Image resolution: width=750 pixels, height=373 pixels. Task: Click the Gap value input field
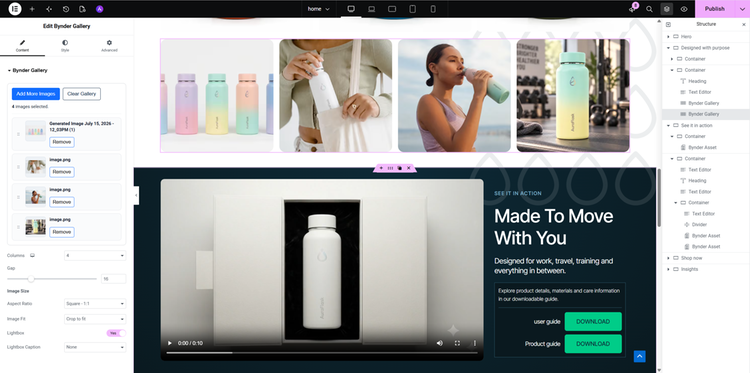pos(113,279)
